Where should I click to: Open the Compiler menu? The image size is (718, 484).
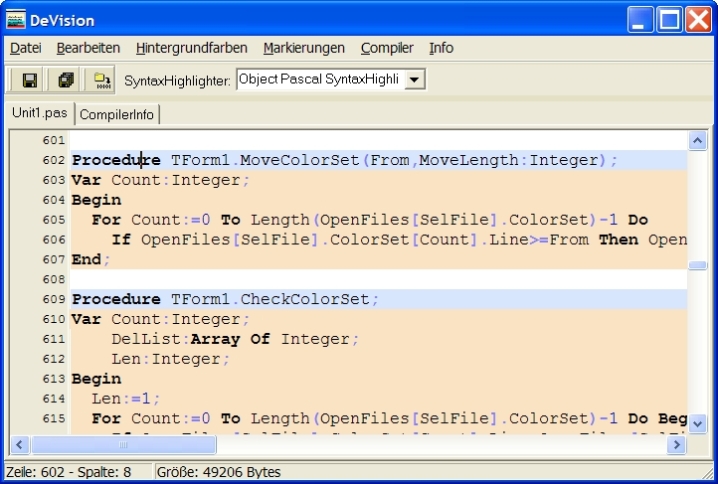pos(387,47)
